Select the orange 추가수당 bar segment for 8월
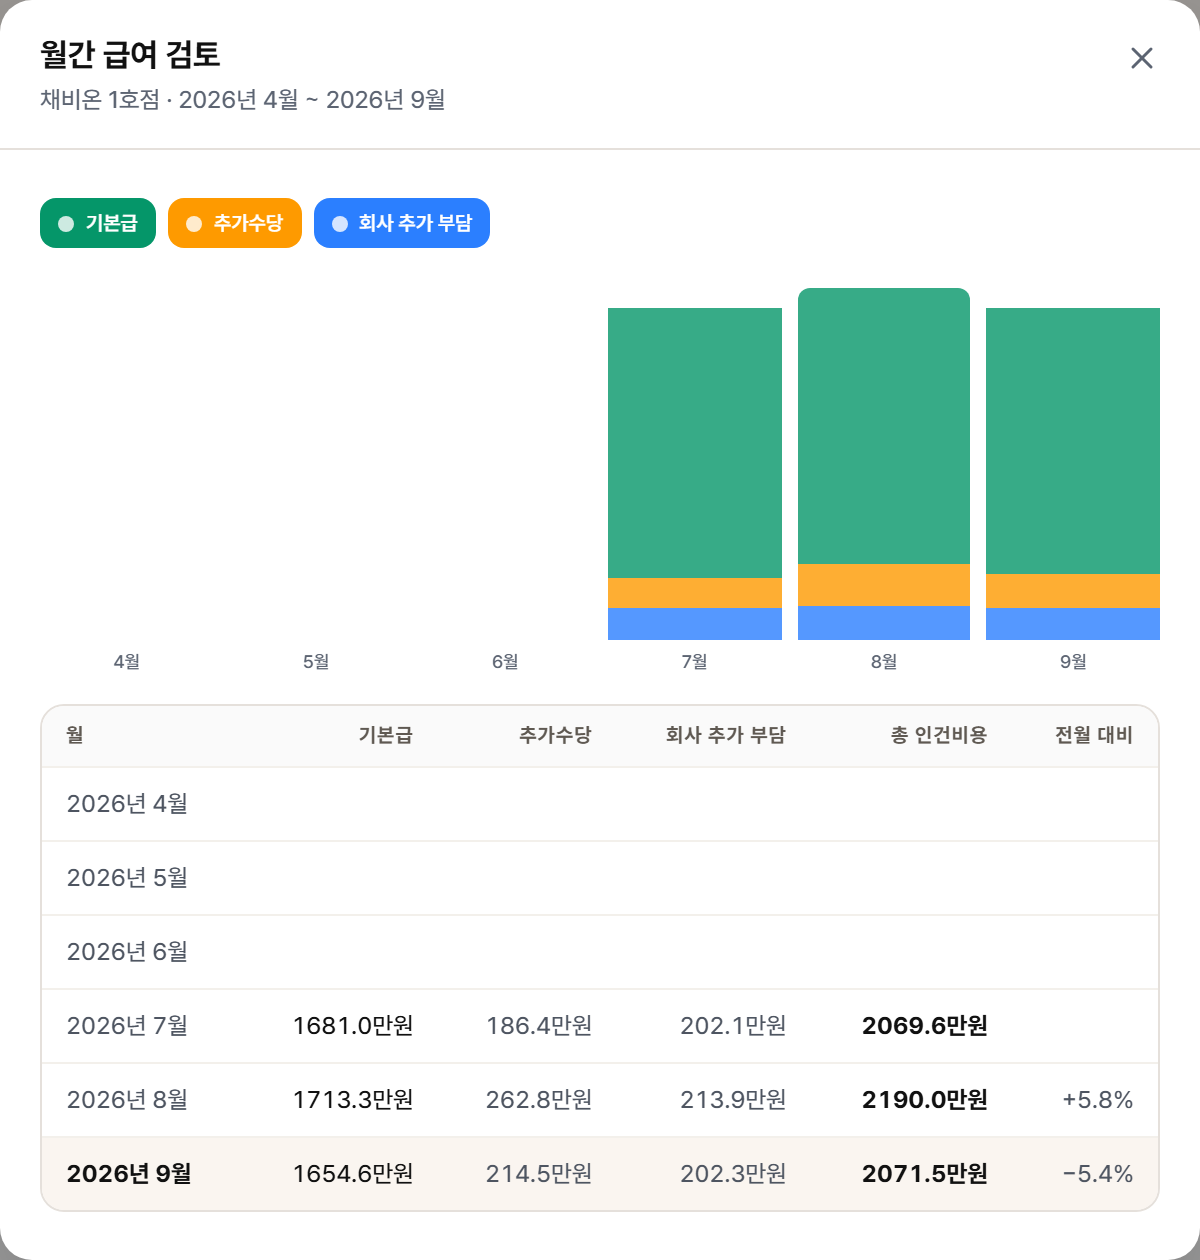The height and width of the screenshot is (1260, 1200). pyautogui.click(x=884, y=585)
